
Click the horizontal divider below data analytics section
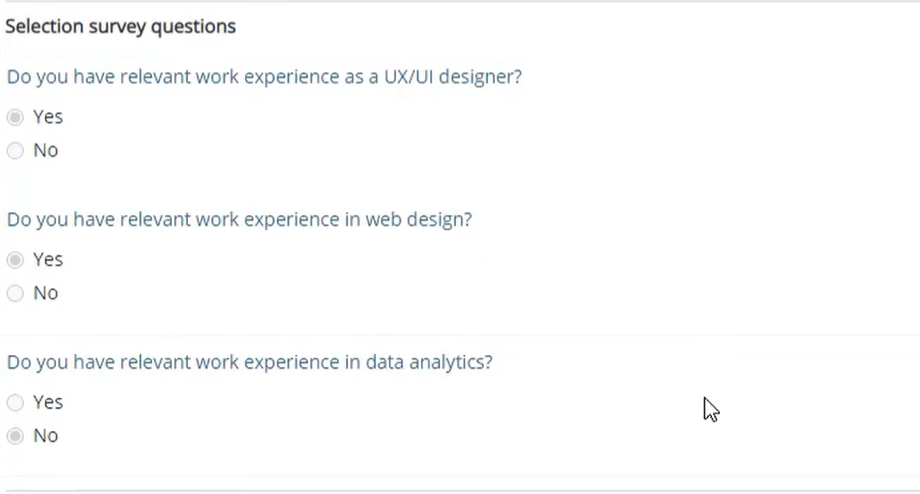(x=460, y=490)
